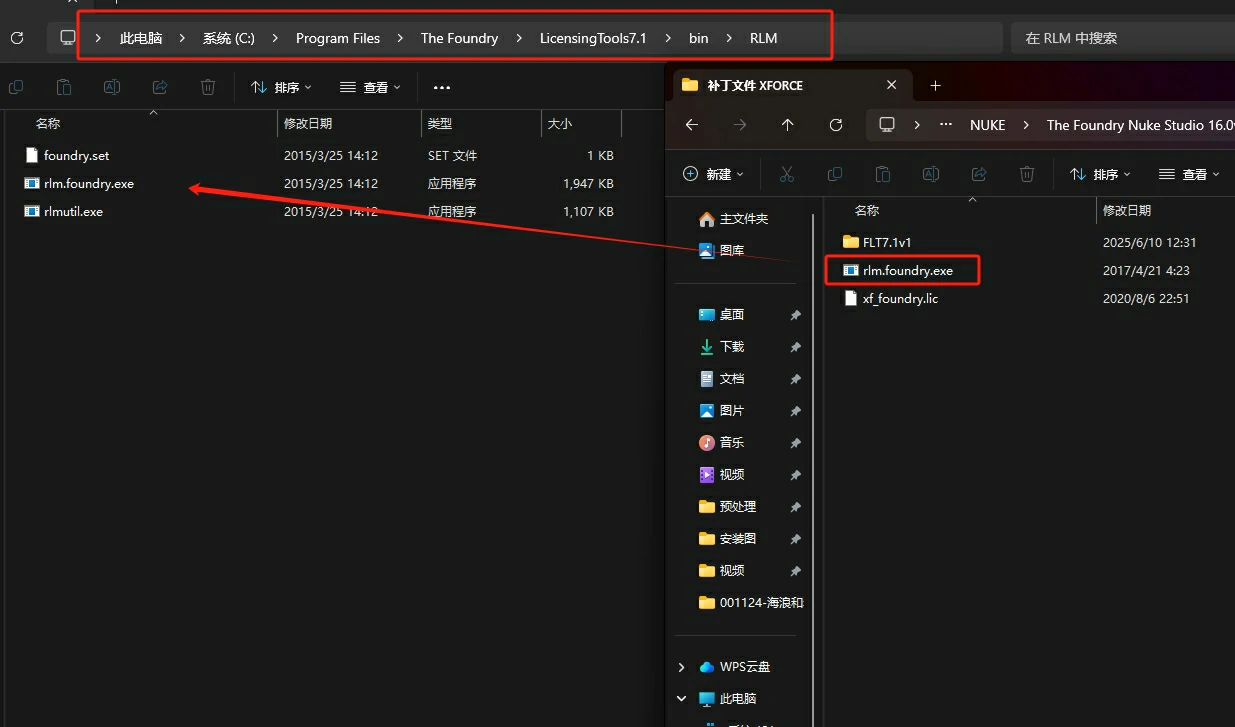Go up one folder in XFORCE window
1235x727 pixels.
(787, 125)
